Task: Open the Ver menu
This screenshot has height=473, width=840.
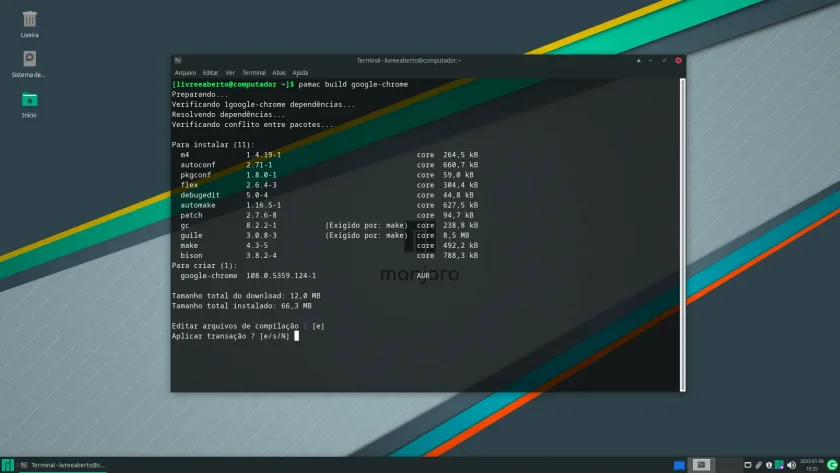Action: pos(230,73)
